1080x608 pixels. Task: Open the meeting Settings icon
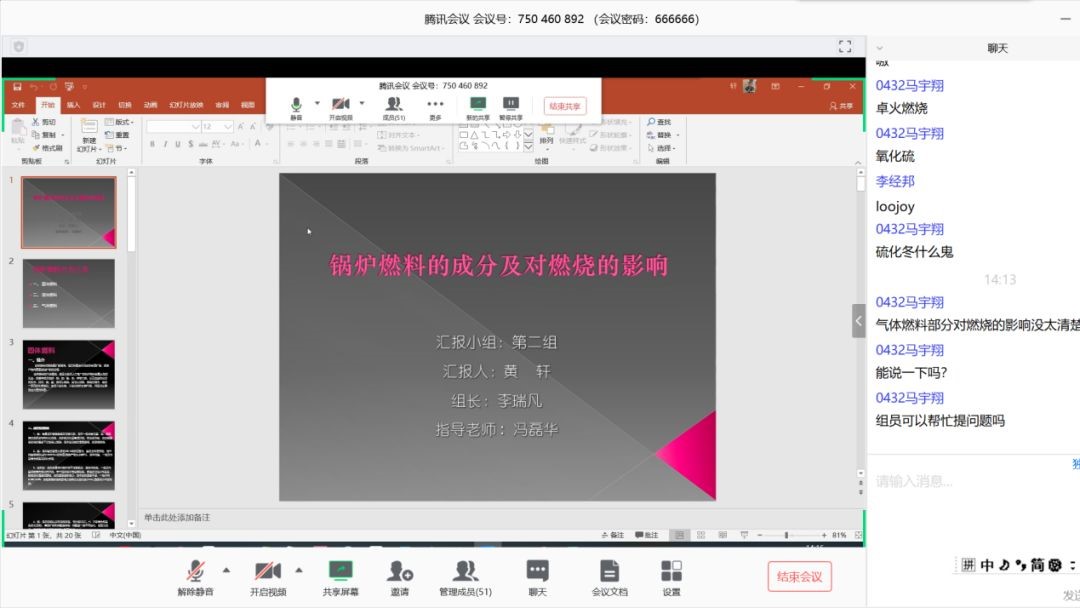point(671,577)
